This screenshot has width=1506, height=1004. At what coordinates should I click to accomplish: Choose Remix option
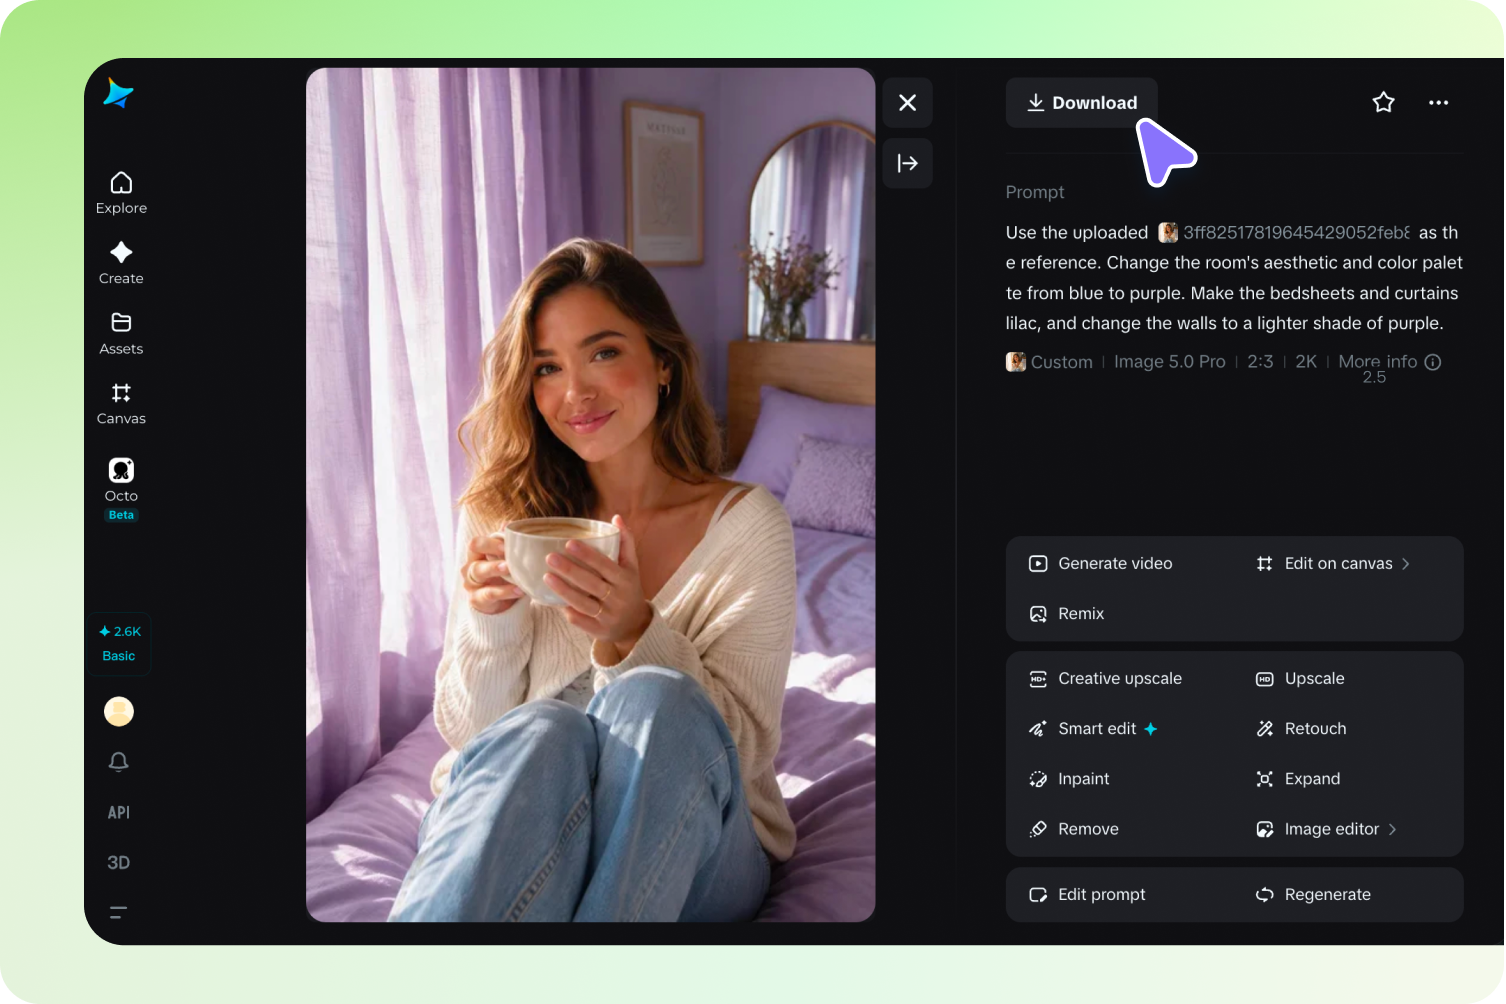point(1067,614)
